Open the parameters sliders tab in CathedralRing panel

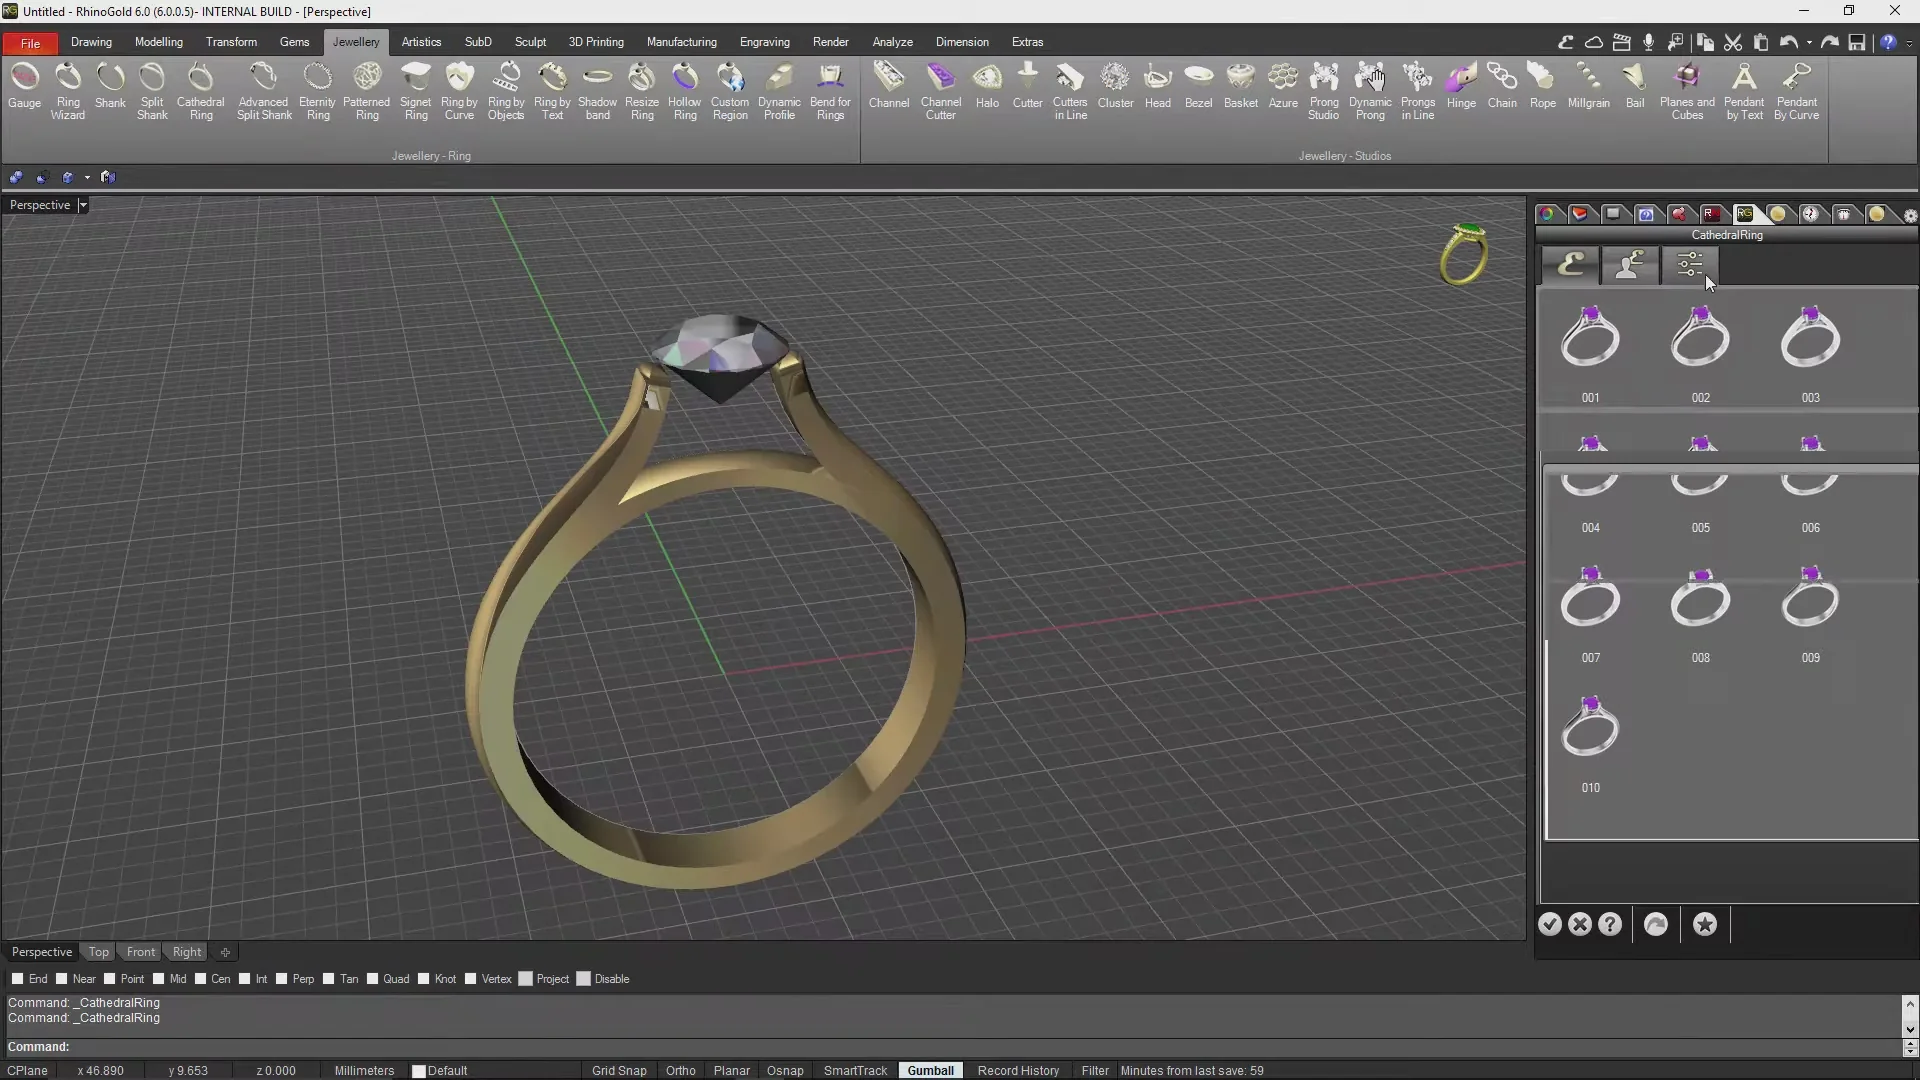pyautogui.click(x=1690, y=265)
